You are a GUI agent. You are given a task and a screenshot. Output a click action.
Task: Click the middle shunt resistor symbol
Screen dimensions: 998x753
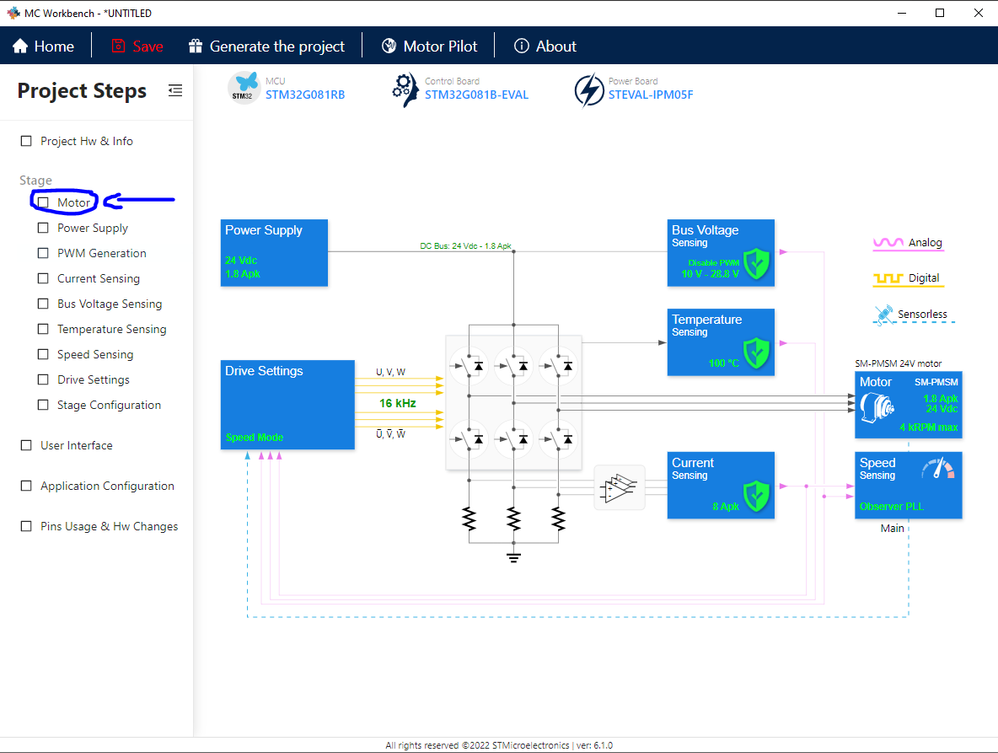[x=514, y=519]
